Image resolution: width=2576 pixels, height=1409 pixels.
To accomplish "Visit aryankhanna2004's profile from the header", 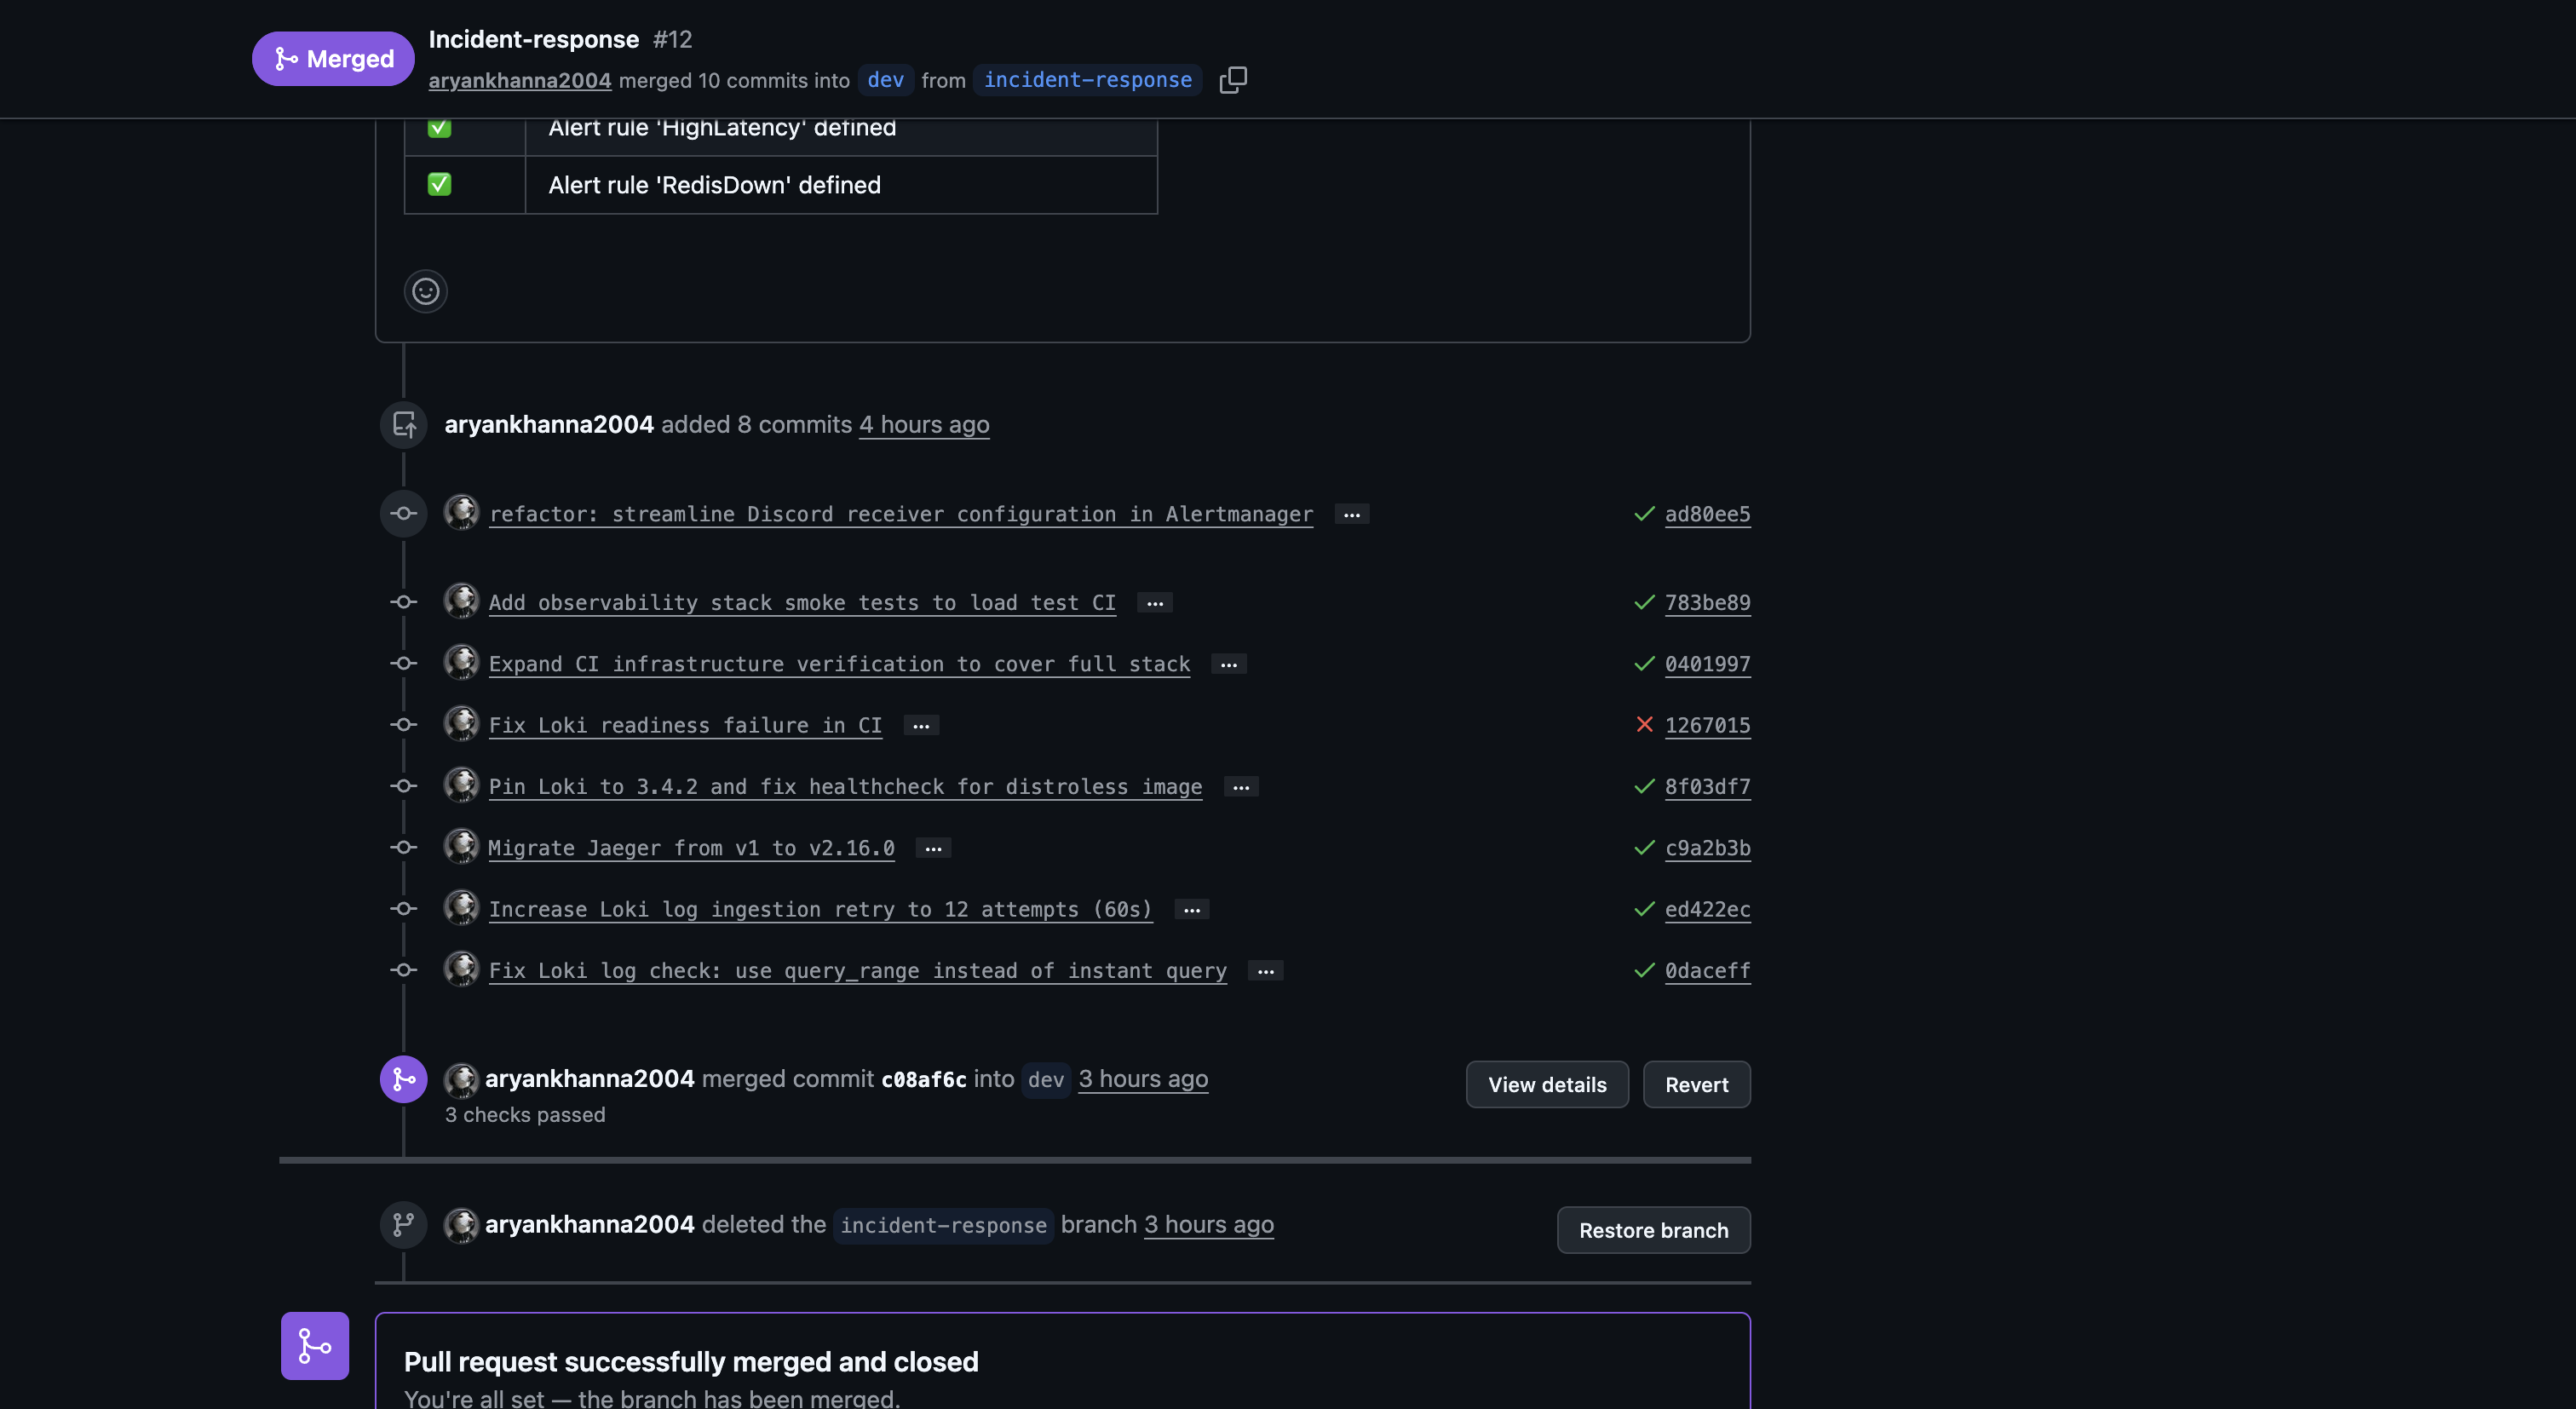I will pos(519,81).
